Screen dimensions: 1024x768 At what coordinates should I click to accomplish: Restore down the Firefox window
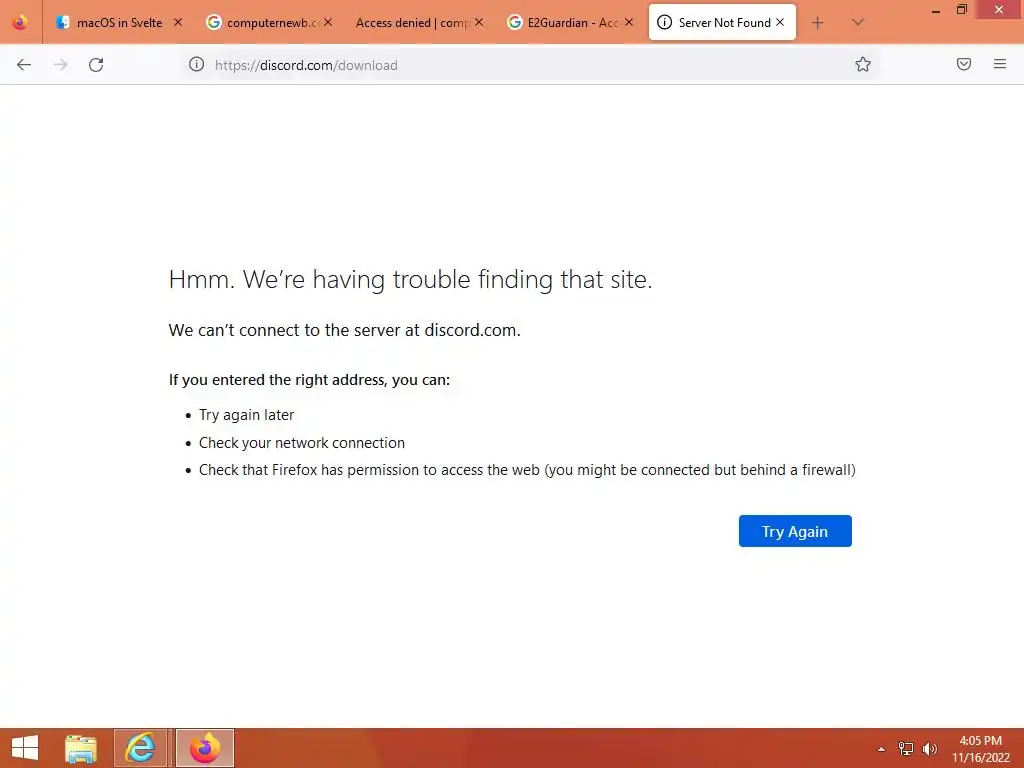[962, 9]
